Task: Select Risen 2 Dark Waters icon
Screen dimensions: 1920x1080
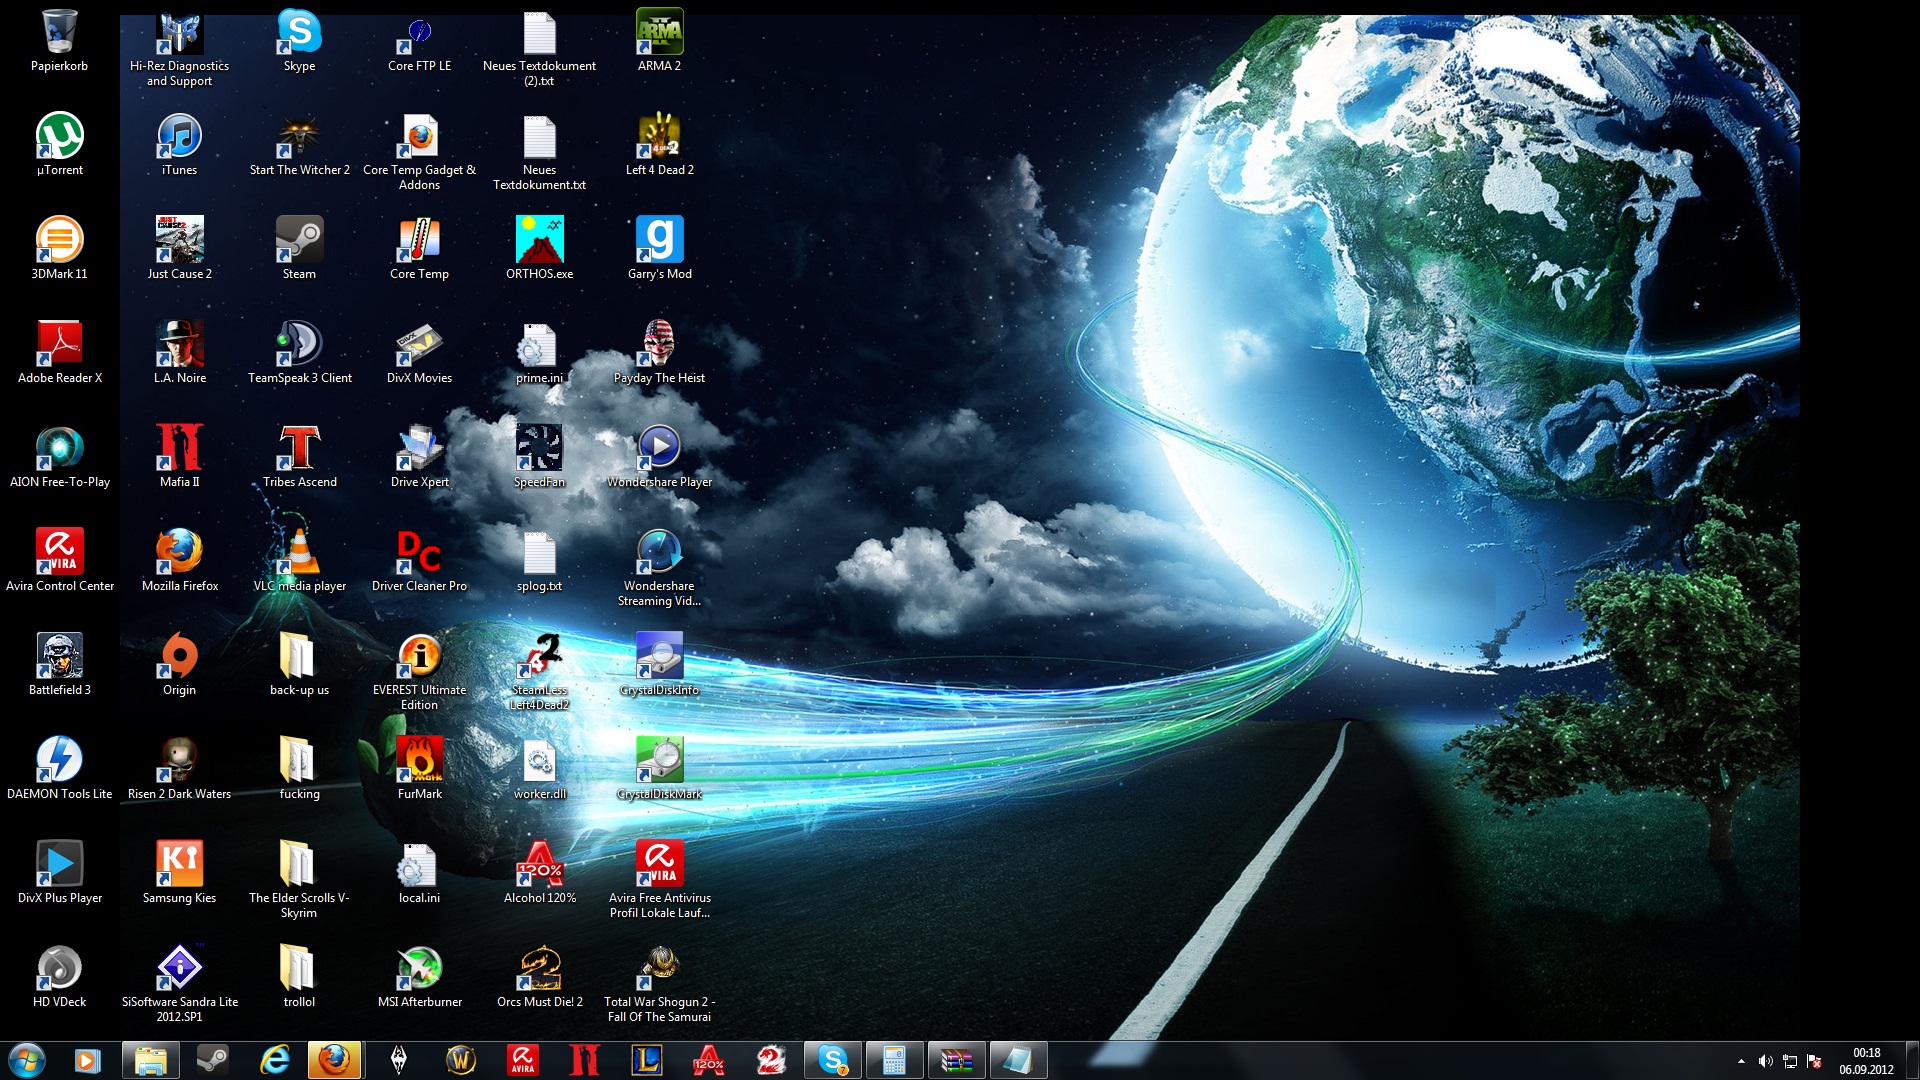Action: pyautogui.click(x=179, y=768)
